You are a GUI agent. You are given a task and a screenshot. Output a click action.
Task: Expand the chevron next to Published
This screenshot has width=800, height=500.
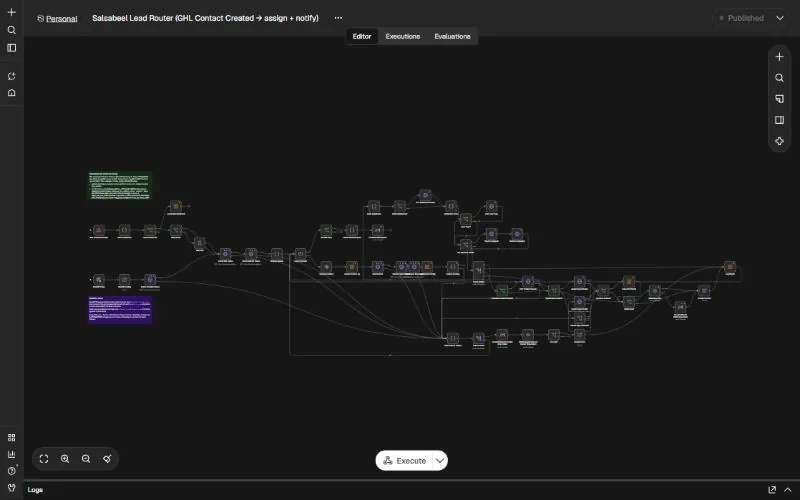click(780, 18)
